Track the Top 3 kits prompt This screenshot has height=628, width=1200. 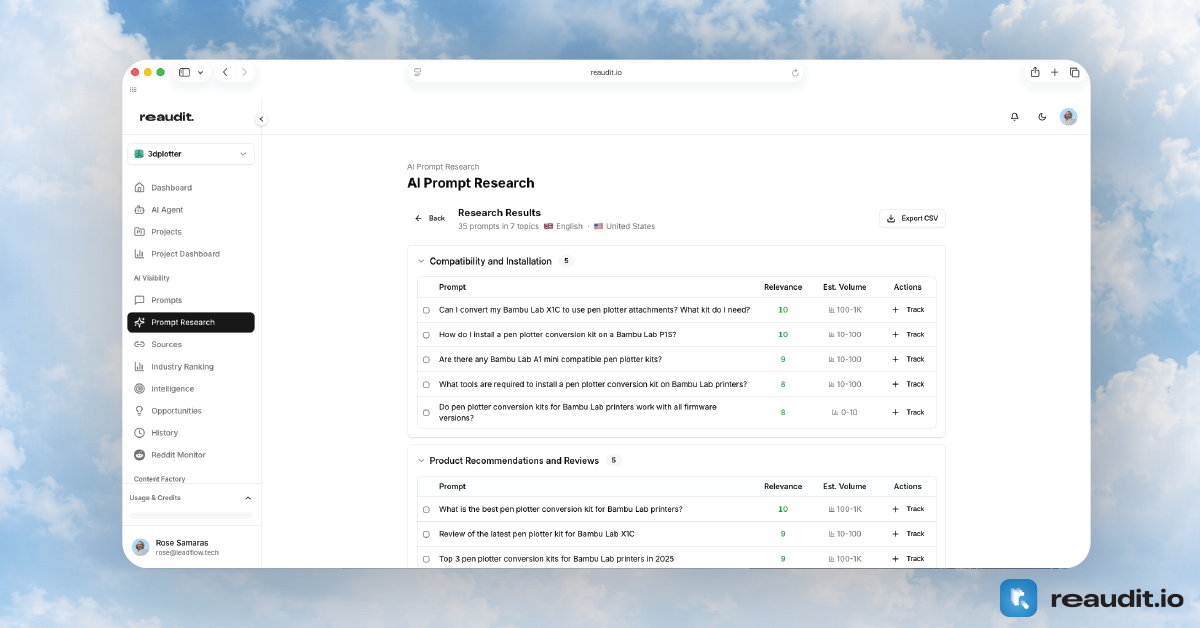908,559
